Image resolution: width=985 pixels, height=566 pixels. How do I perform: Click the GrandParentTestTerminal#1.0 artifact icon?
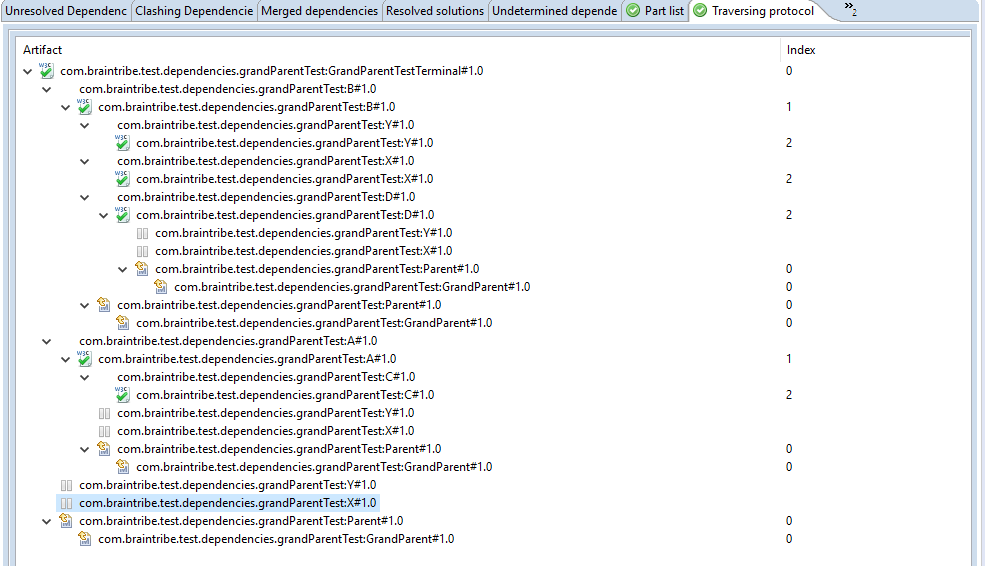46,71
